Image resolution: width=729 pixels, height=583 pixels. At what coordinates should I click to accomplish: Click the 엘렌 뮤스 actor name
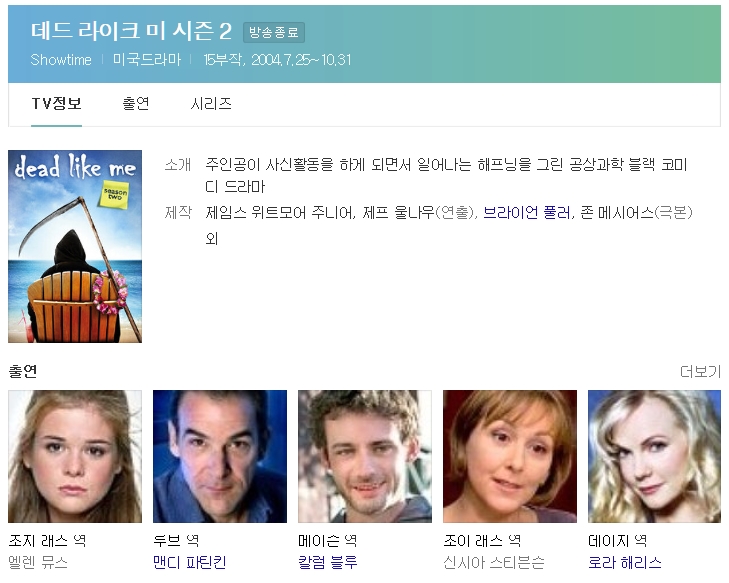coord(38,562)
